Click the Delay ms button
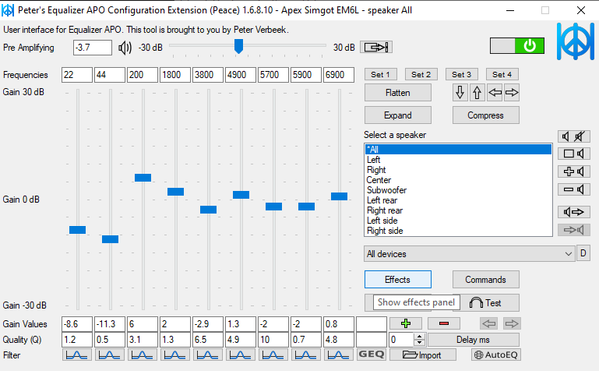 click(x=473, y=340)
